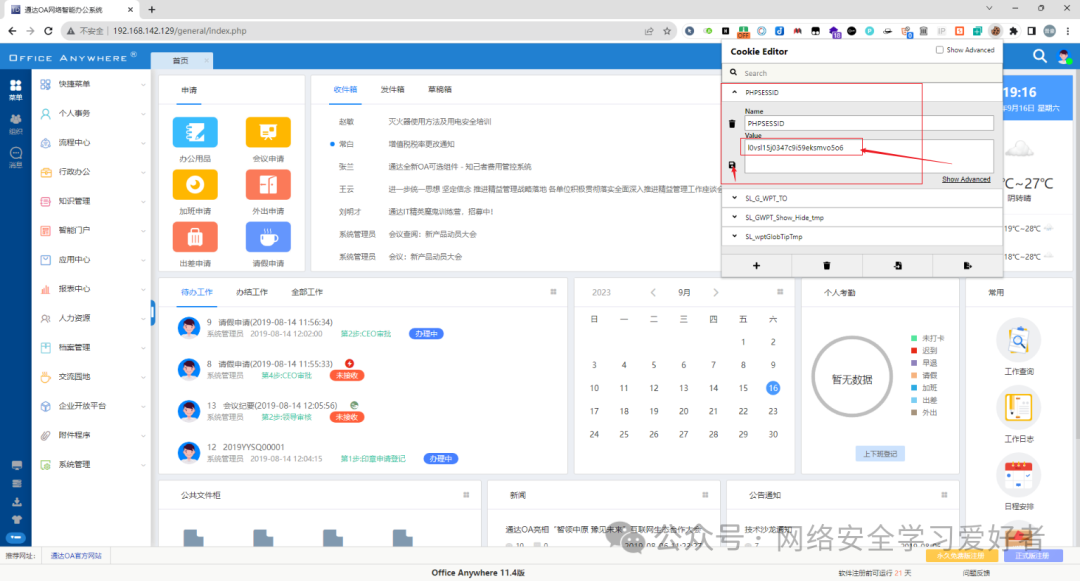
Task: Save the PHPSESSID cookie with floppy icon
Action: (x=732, y=166)
